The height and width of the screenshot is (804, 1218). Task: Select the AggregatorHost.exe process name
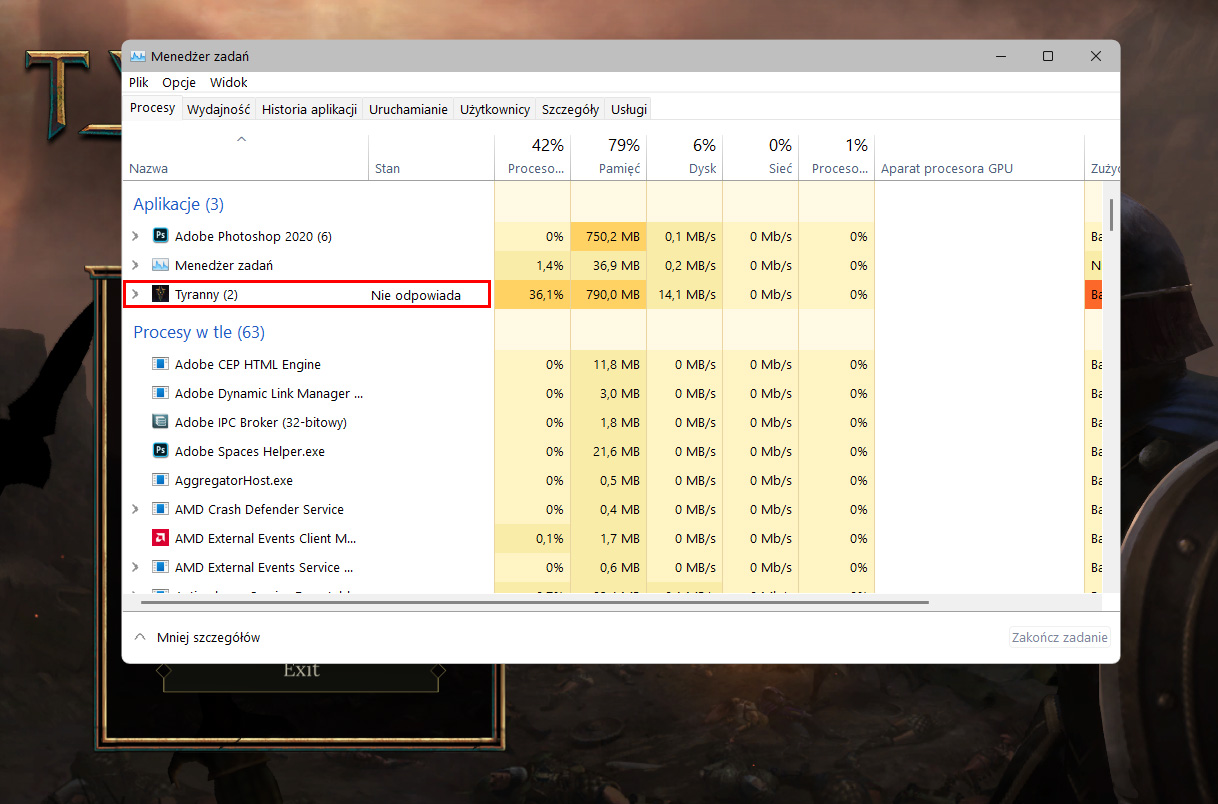point(234,481)
